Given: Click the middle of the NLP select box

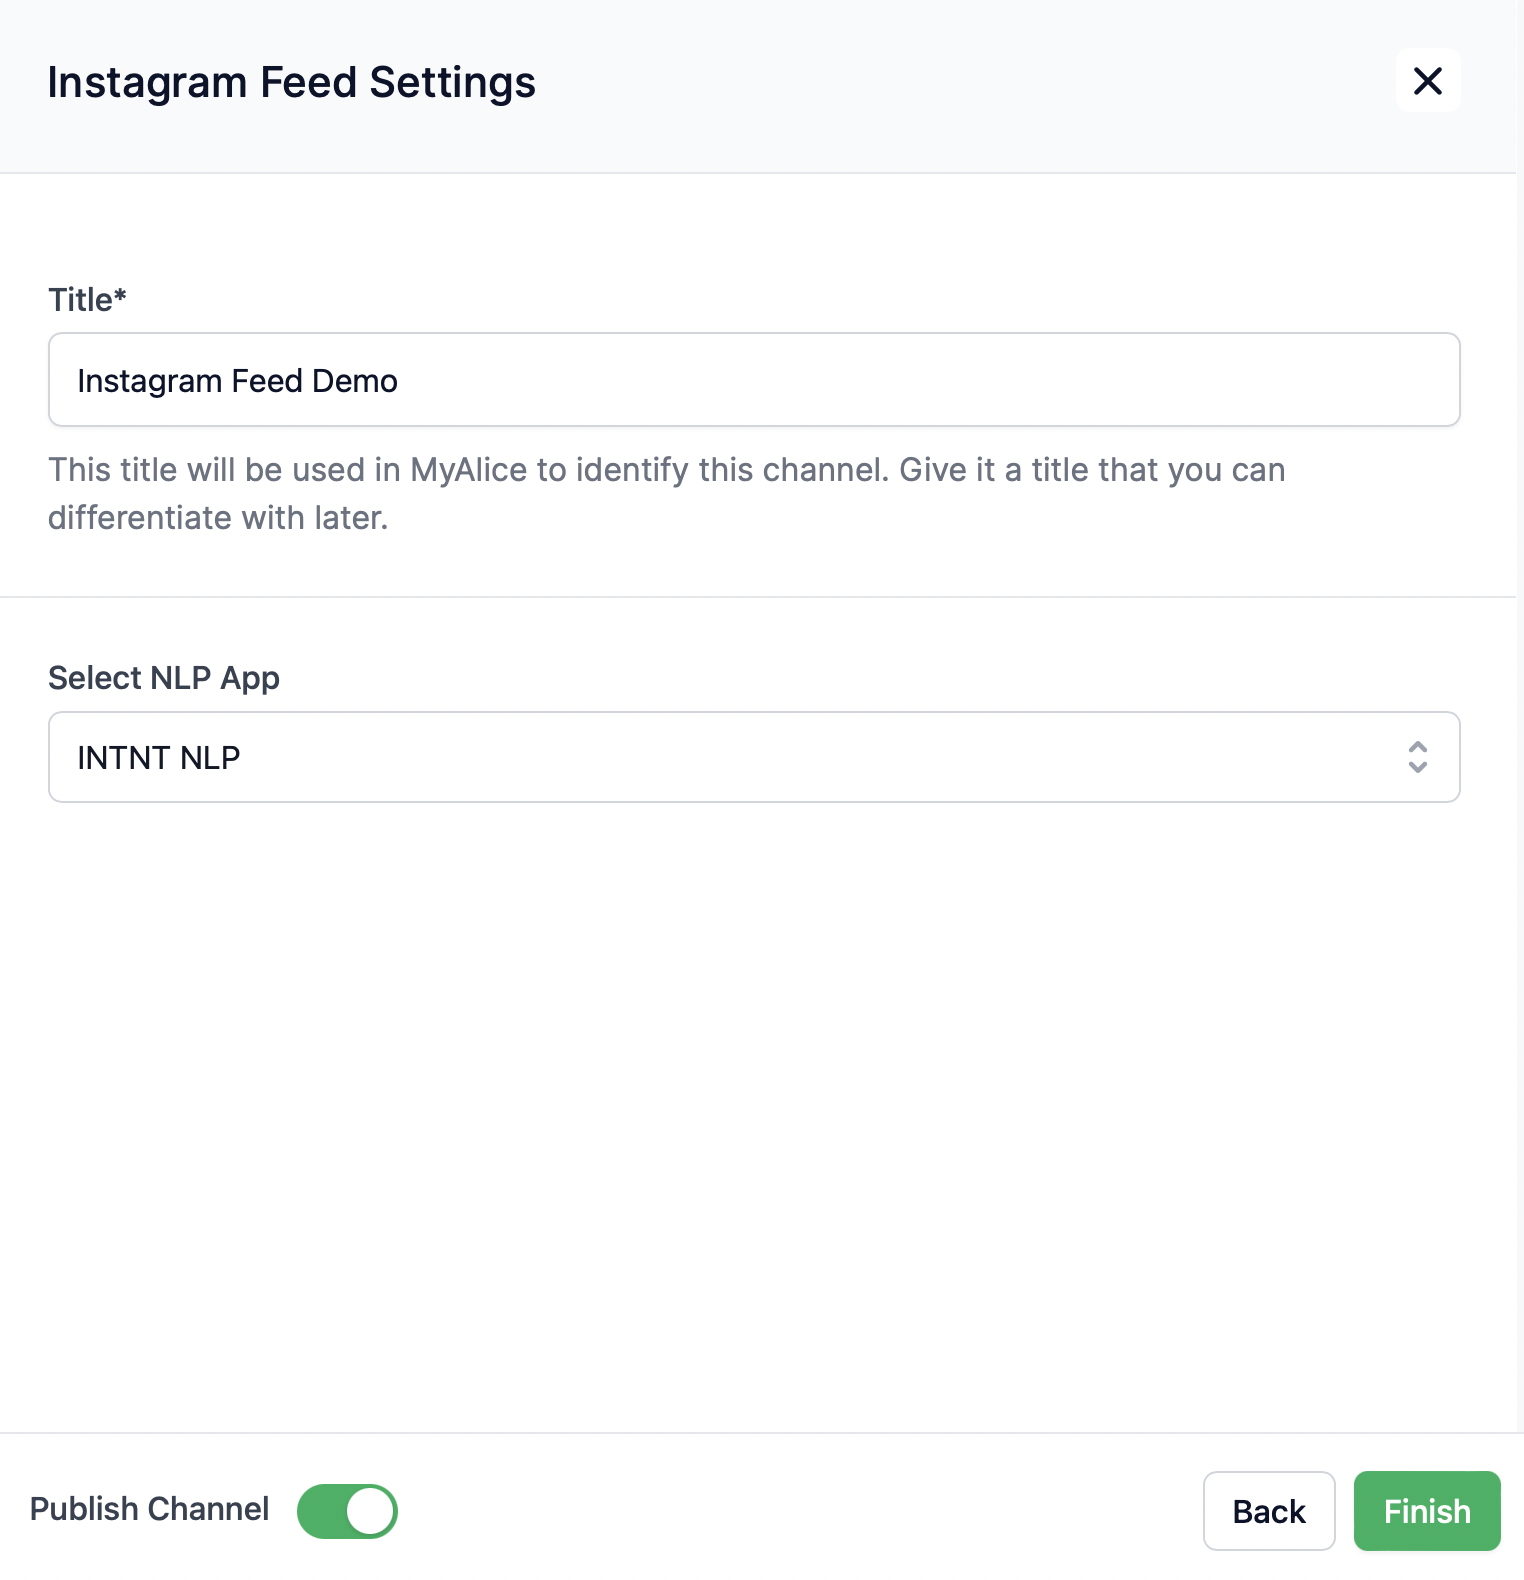Looking at the screenshot, I should click(x=753, y=757).
